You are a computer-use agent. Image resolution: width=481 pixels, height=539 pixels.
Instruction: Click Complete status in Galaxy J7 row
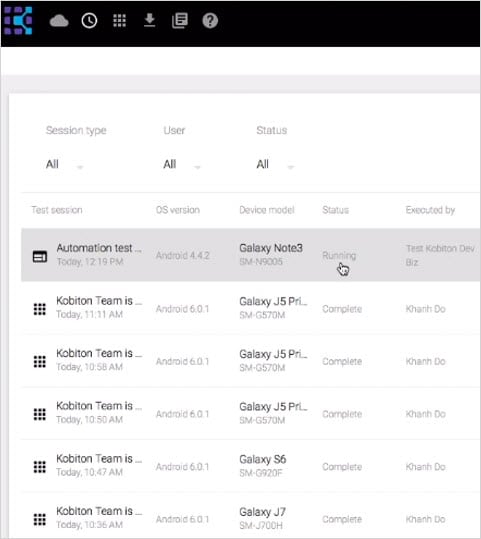[342, 519]
